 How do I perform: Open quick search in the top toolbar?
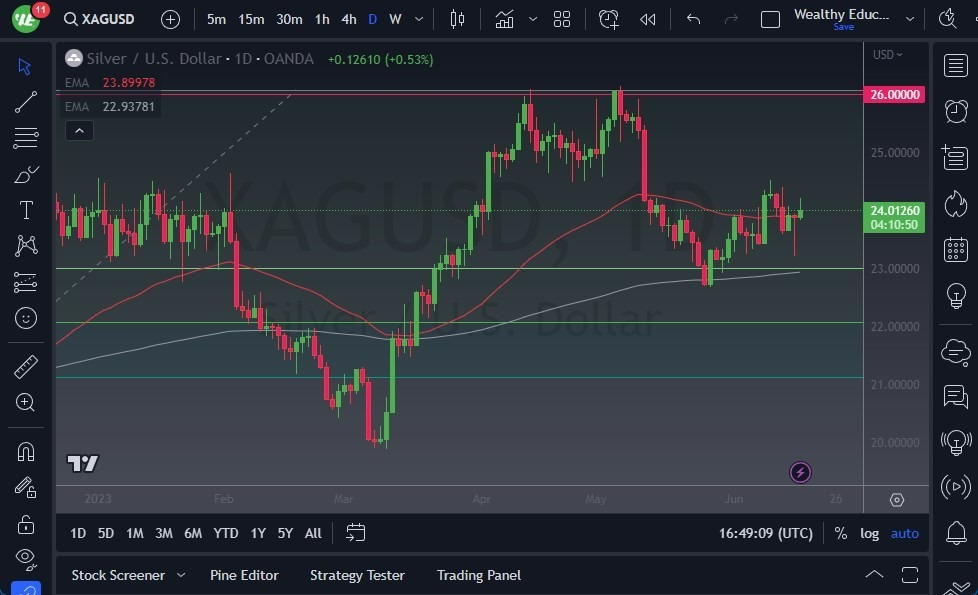pyautogui.click(x=947, y=19)
